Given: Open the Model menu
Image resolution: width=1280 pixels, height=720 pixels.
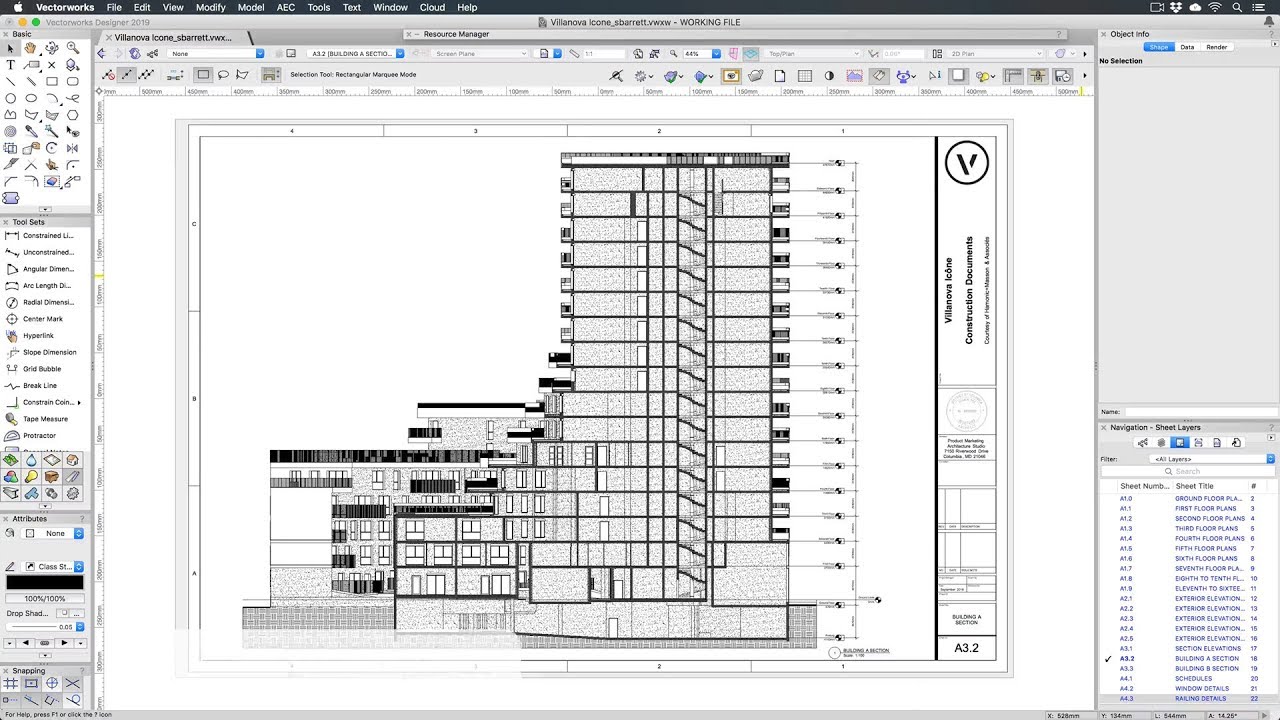Looking at the screenshot, I should [x=250, y=7].
